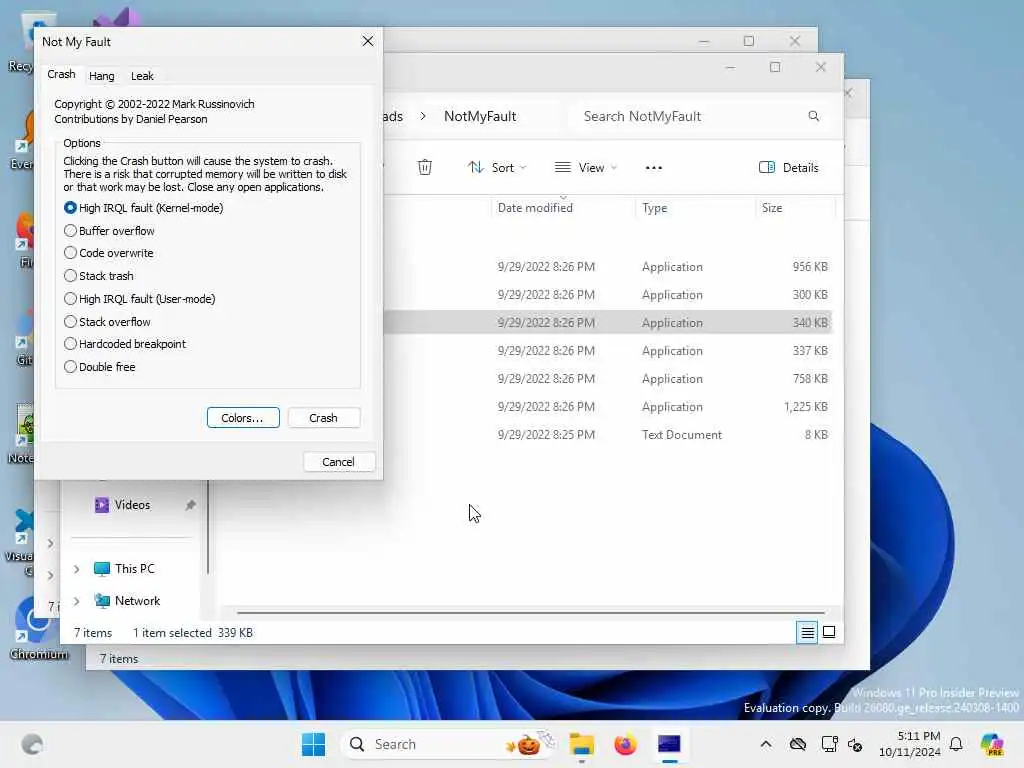Open the Windows Start menu
This screenshot has height=768, width=1024.
click(313, 744)
